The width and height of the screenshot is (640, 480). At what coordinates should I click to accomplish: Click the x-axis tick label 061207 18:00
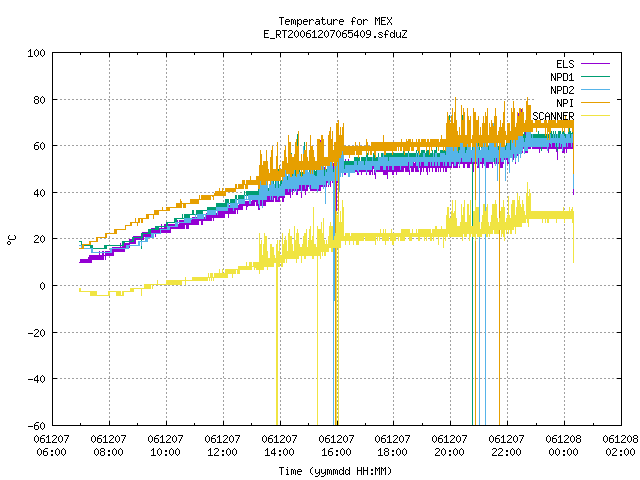[392, 446]
